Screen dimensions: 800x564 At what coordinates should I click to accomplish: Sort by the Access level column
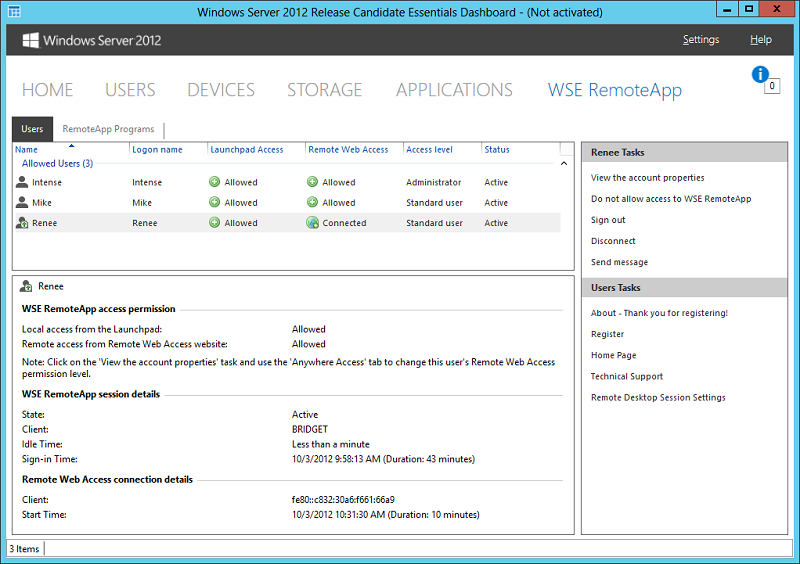429,150
